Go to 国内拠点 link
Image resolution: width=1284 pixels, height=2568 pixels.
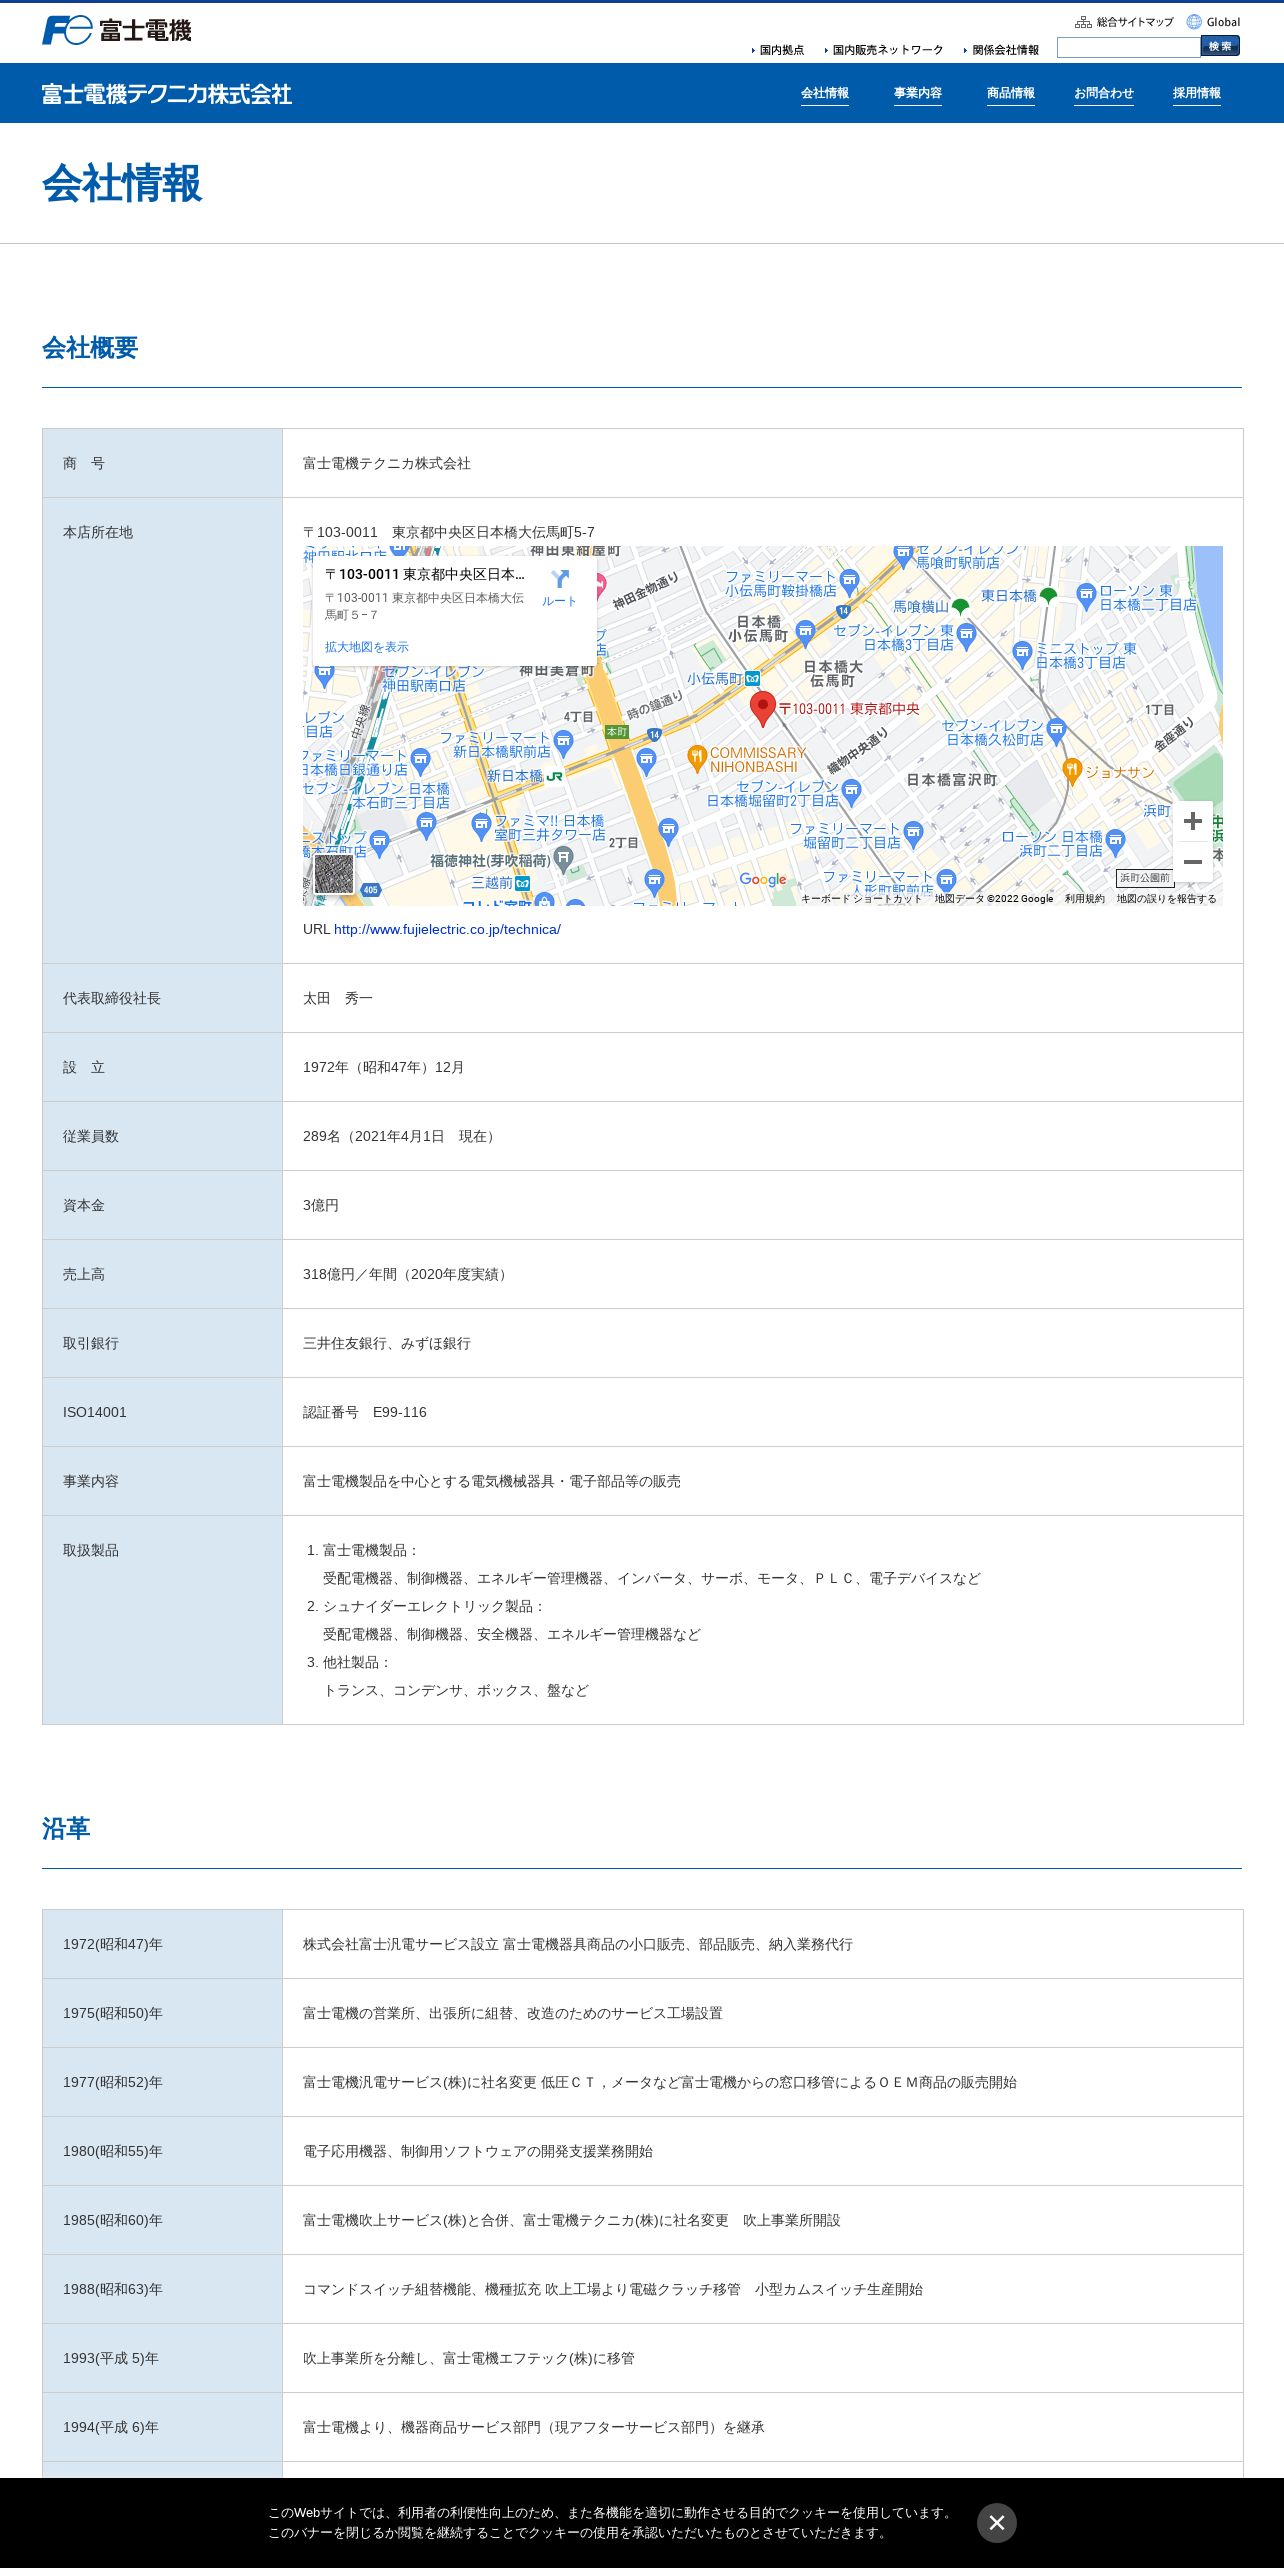coord(779,50)
